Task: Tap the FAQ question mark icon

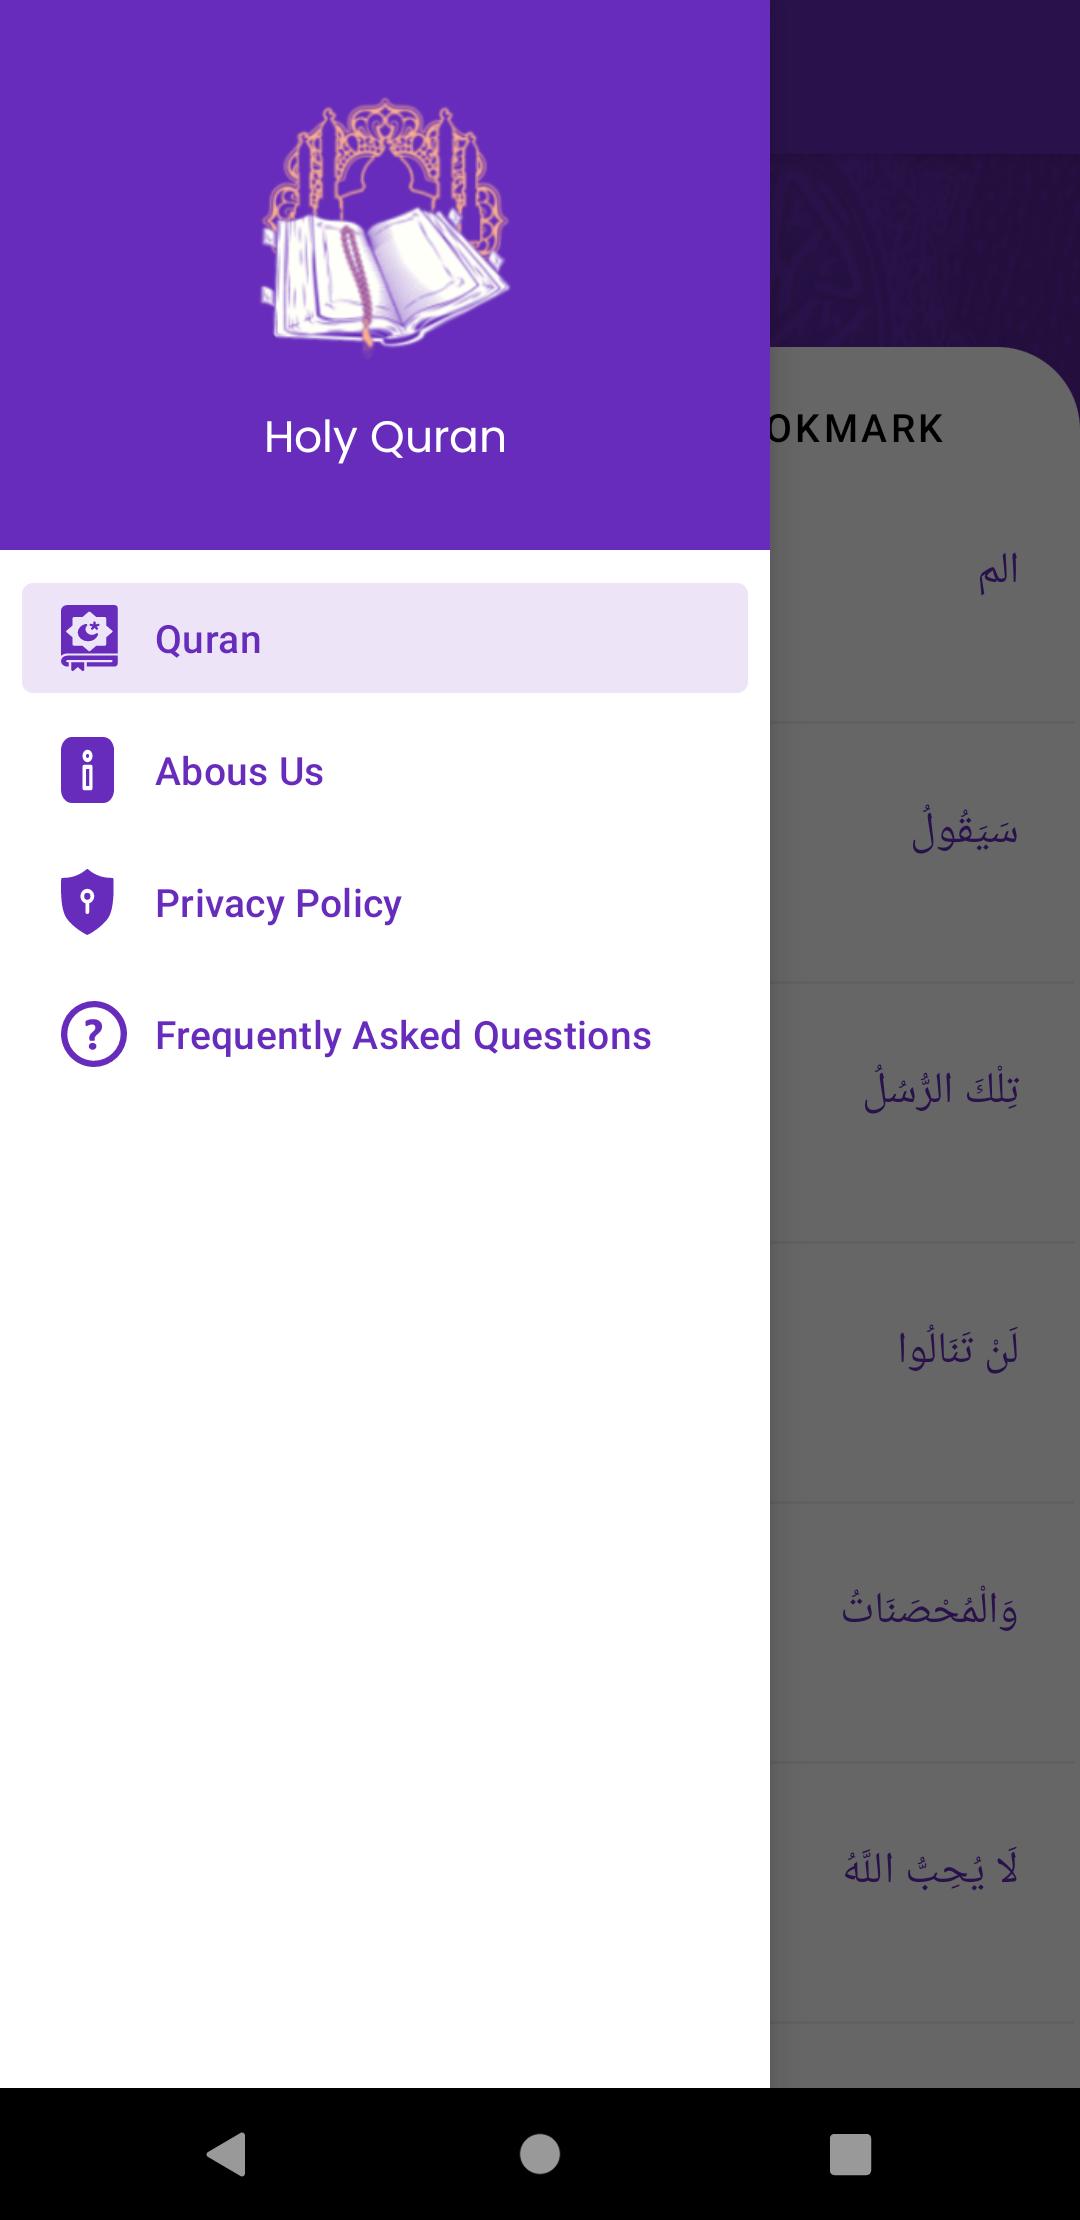Action: [x=94, y=1034]
